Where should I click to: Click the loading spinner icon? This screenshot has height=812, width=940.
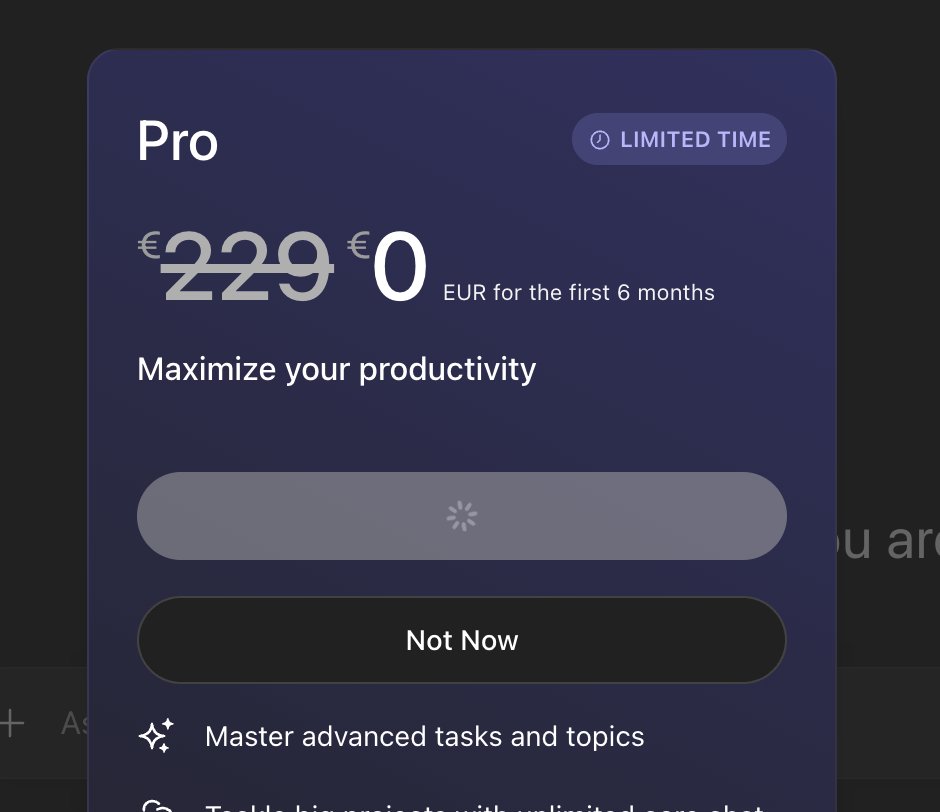coord(462,516)
